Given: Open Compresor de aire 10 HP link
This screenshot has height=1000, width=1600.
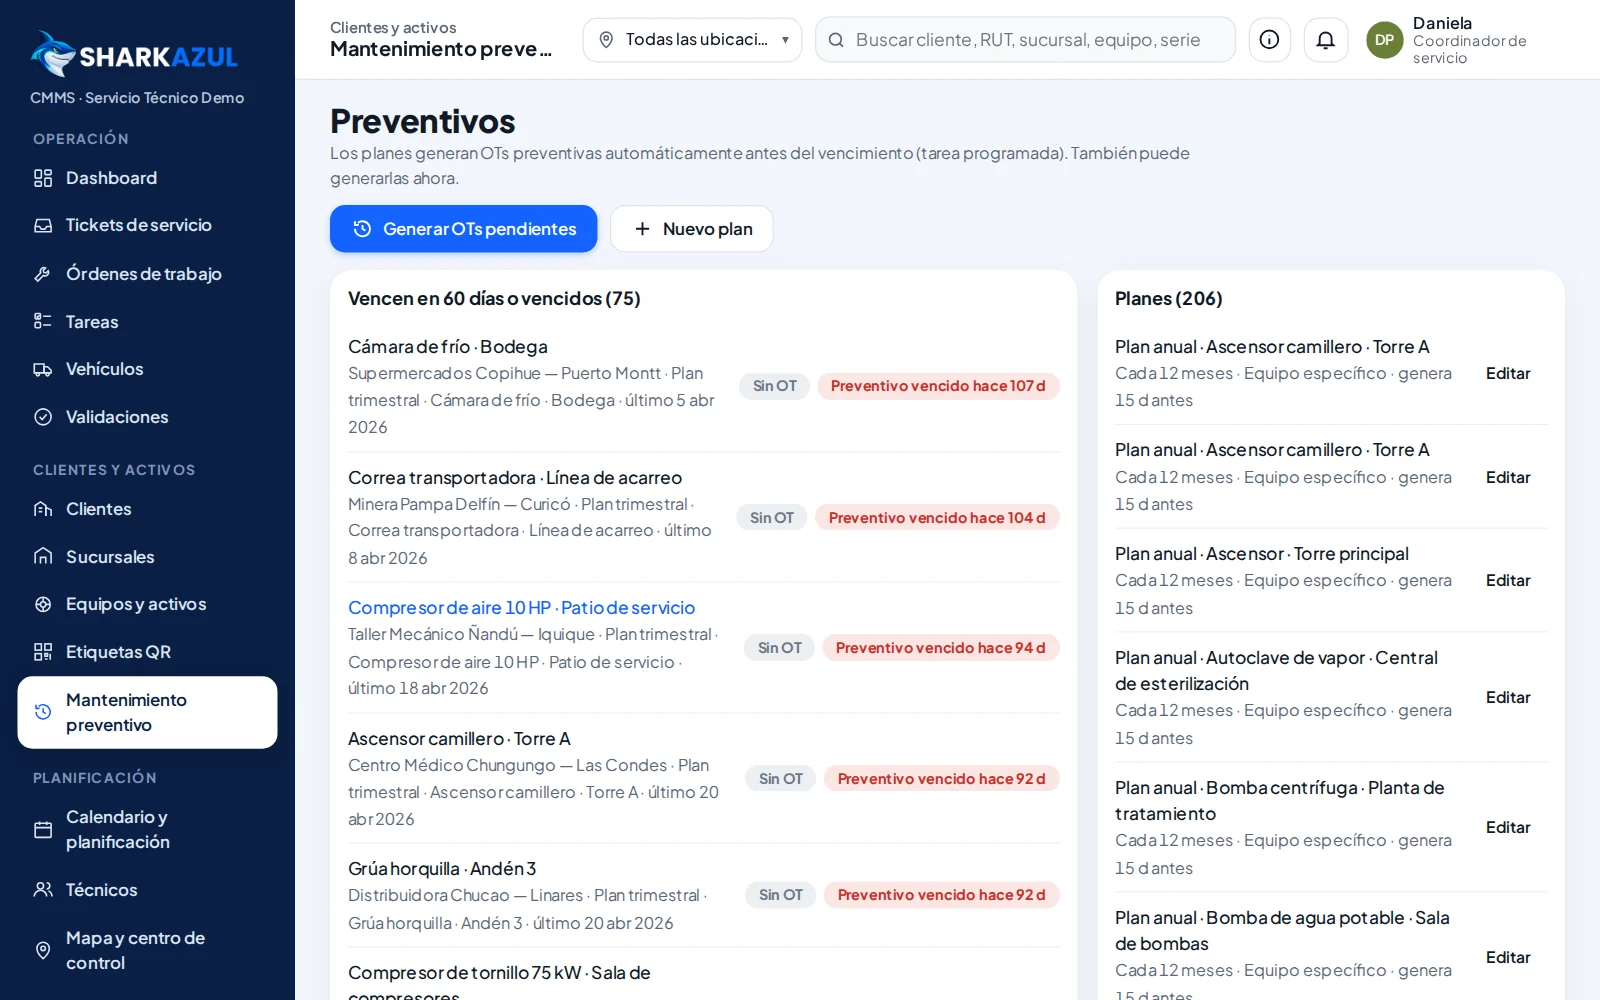Looking at the screenshot, I should pyautogui.click(x=521, y=608).
